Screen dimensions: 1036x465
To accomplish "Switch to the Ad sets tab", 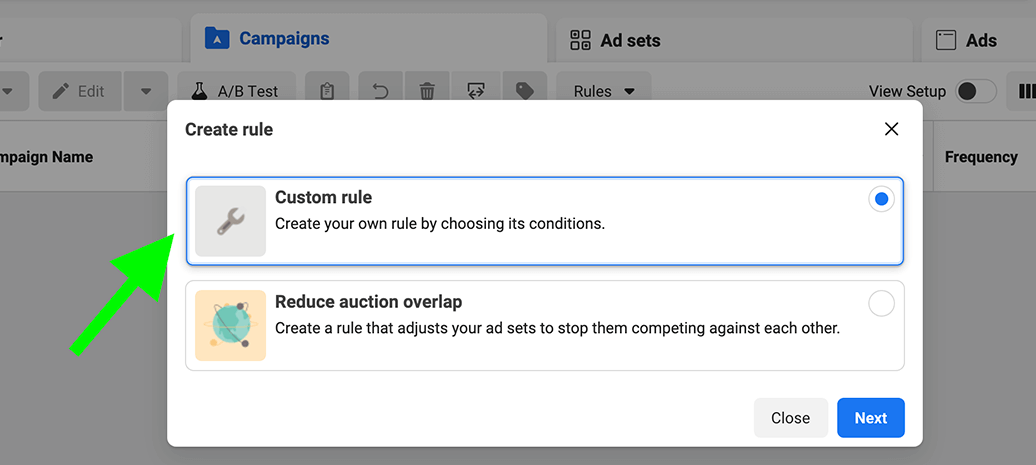I will pyautogui.click(x=615, y=40).
